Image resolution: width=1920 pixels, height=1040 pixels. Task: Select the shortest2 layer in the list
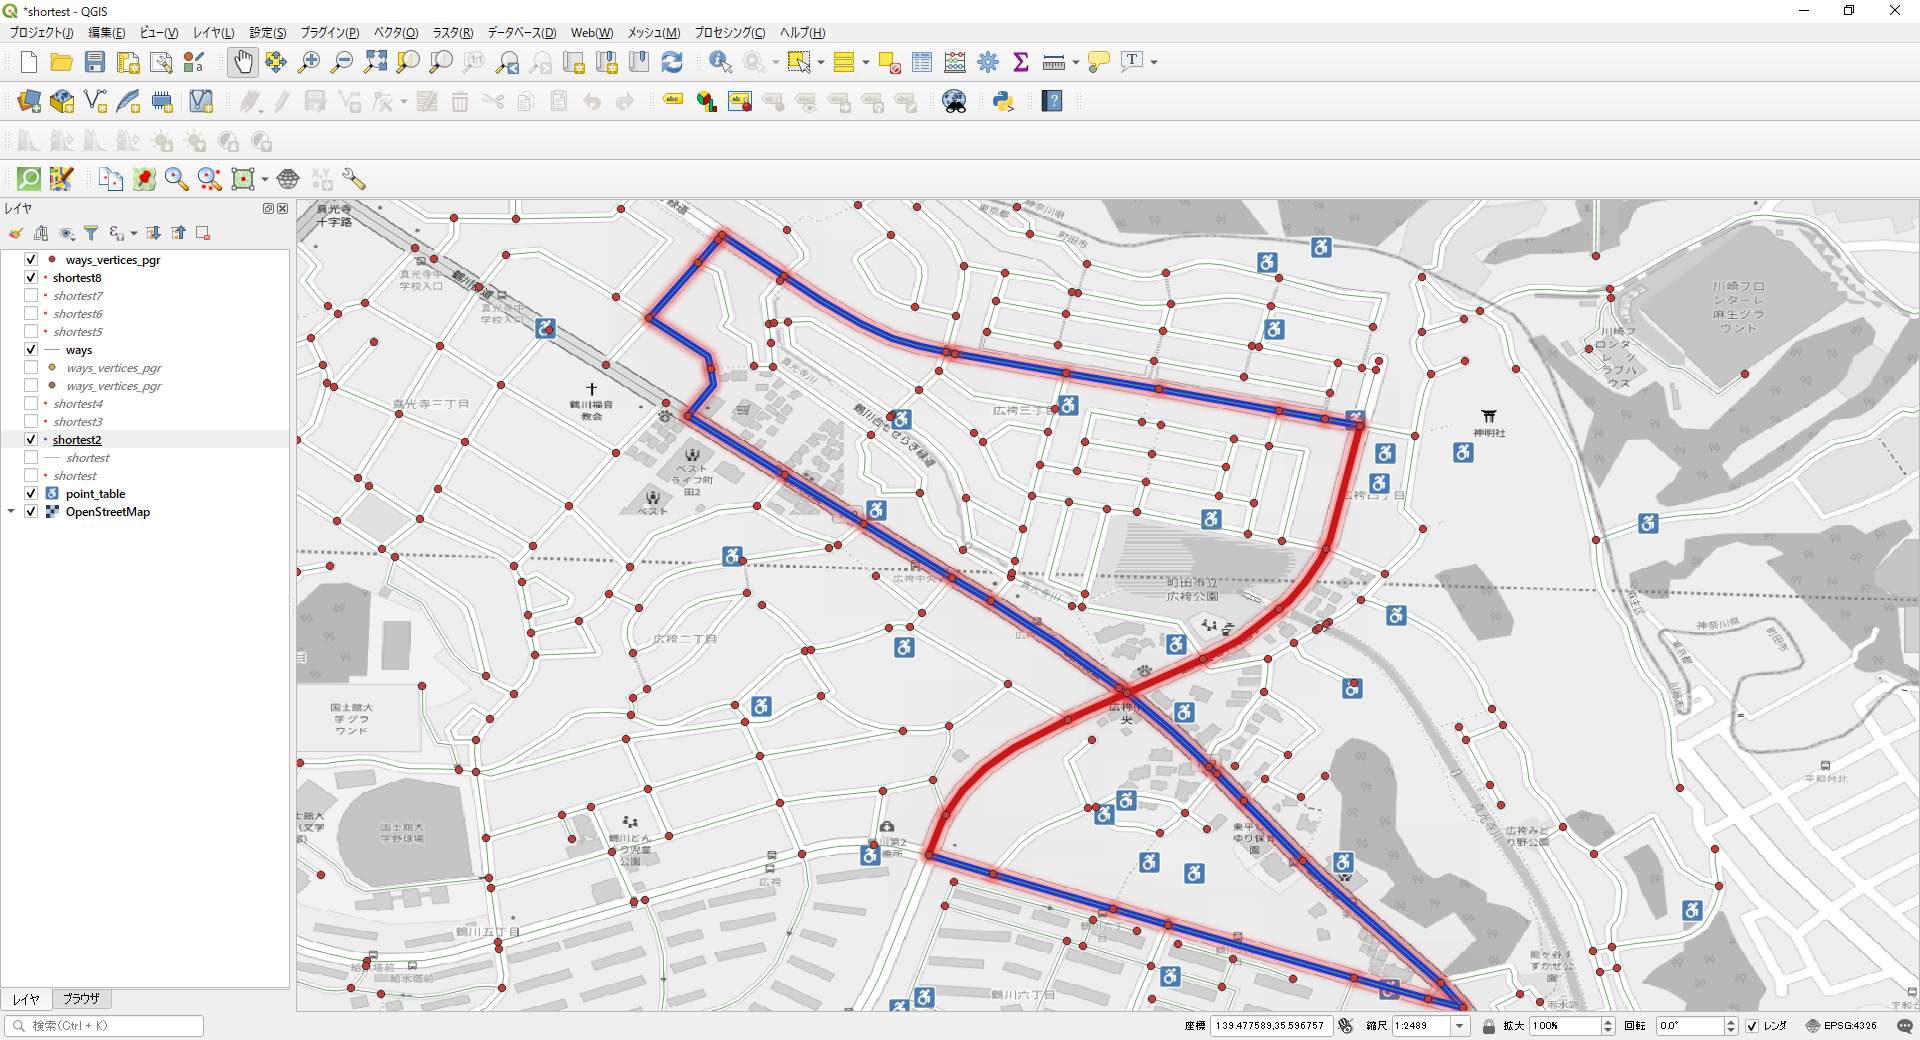[x=77, y=440]
